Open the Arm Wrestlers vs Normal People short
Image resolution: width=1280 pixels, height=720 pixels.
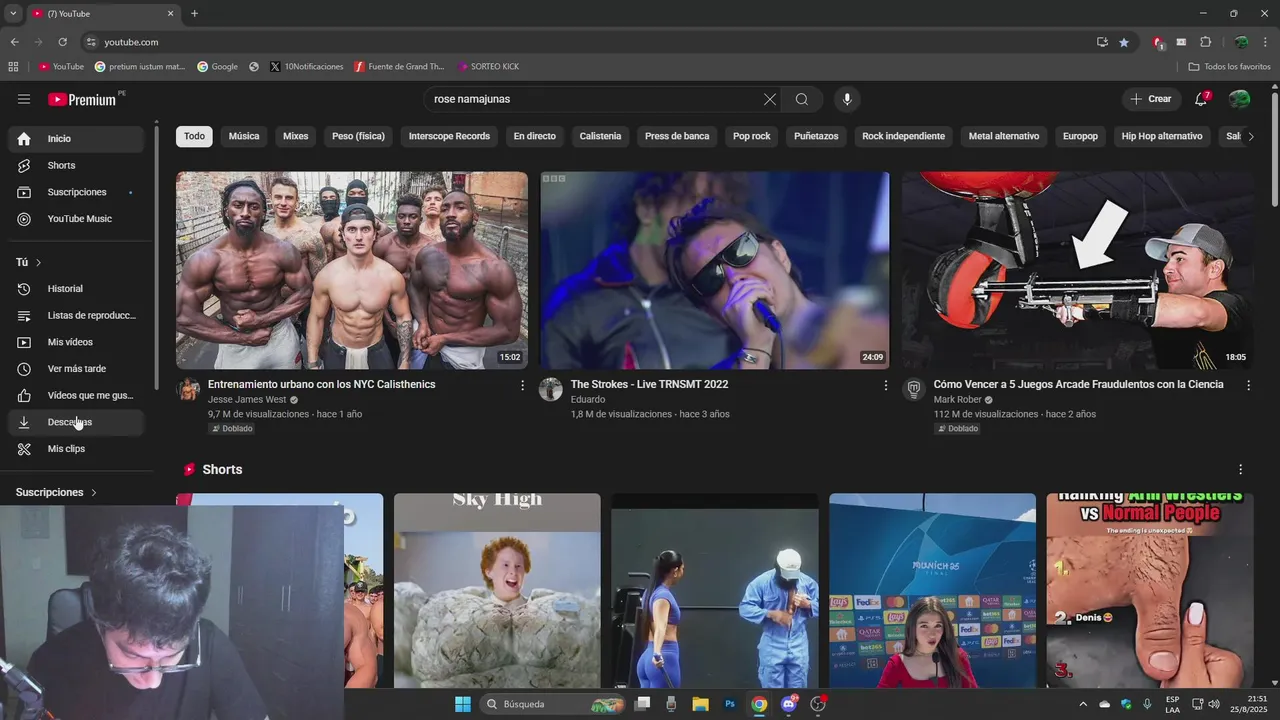pos(1150,590)
